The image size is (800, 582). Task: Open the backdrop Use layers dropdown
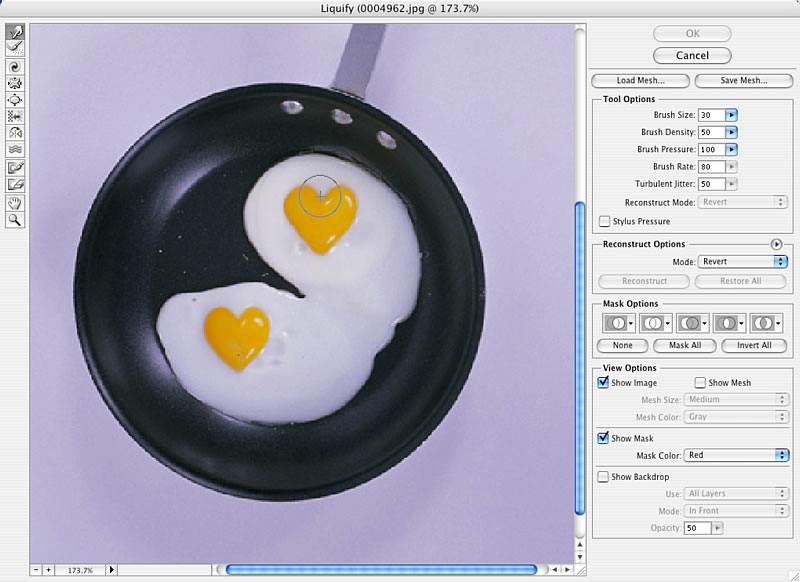coord(736,493)
